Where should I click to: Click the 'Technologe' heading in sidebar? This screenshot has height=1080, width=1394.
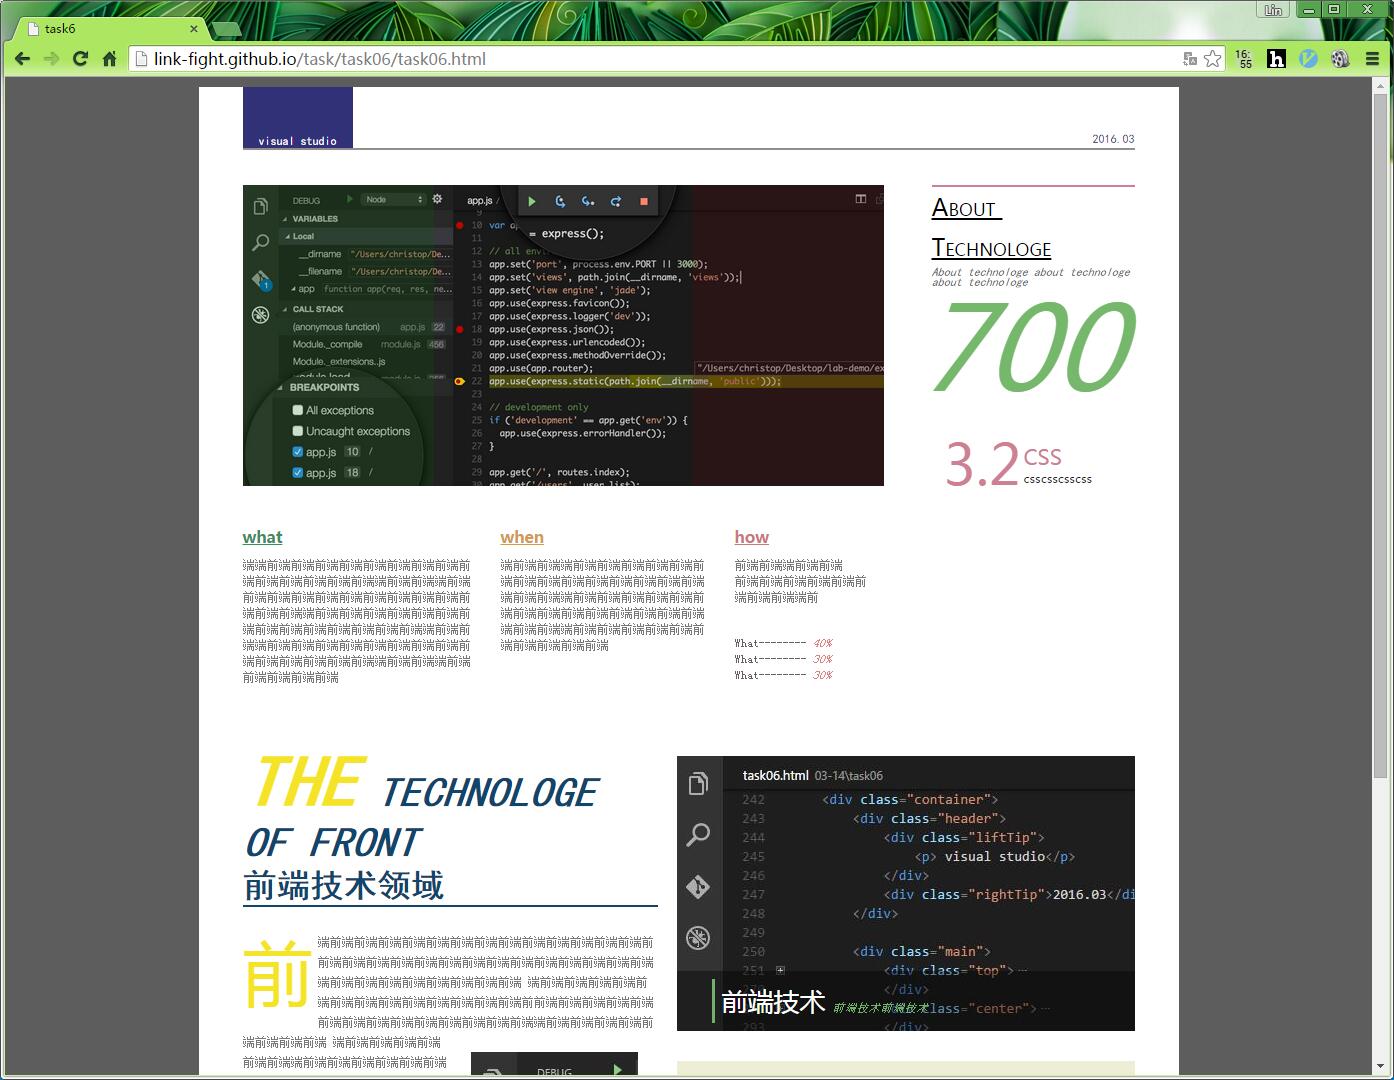[991, 248]
